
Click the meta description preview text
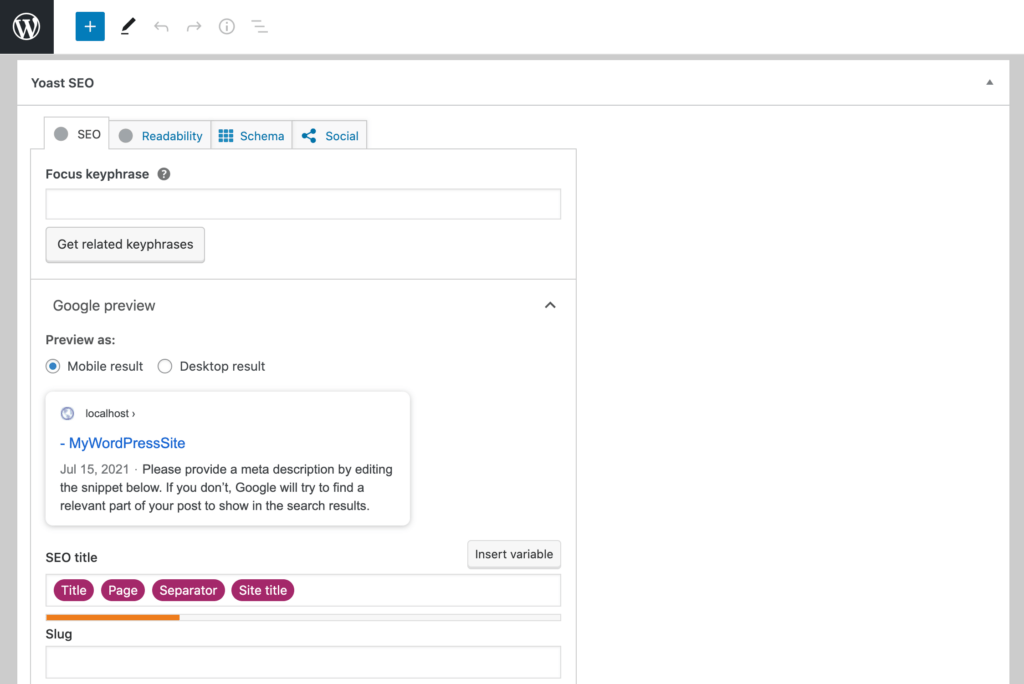tap(227, 487)
